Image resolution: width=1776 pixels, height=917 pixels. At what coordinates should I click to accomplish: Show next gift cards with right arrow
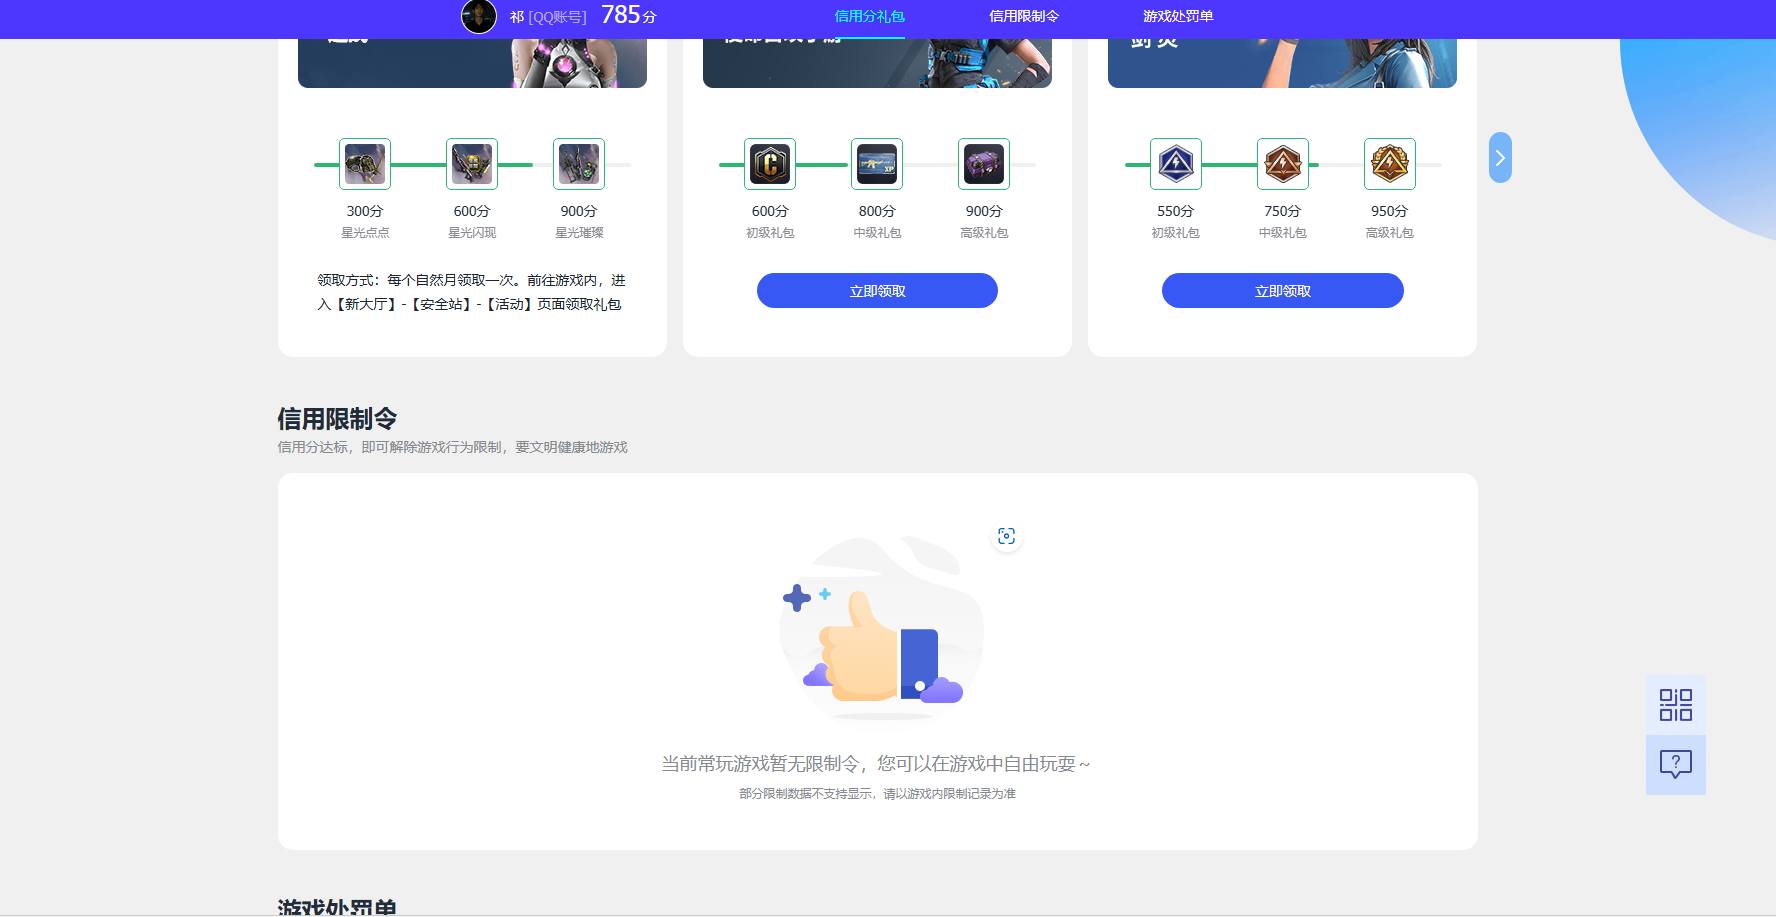pyautogui.click(x=1500, y=158)
